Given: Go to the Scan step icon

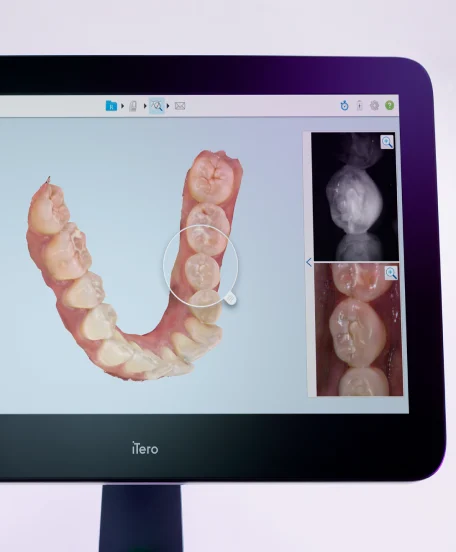Looking at the screenshot, I should [133, 106].
